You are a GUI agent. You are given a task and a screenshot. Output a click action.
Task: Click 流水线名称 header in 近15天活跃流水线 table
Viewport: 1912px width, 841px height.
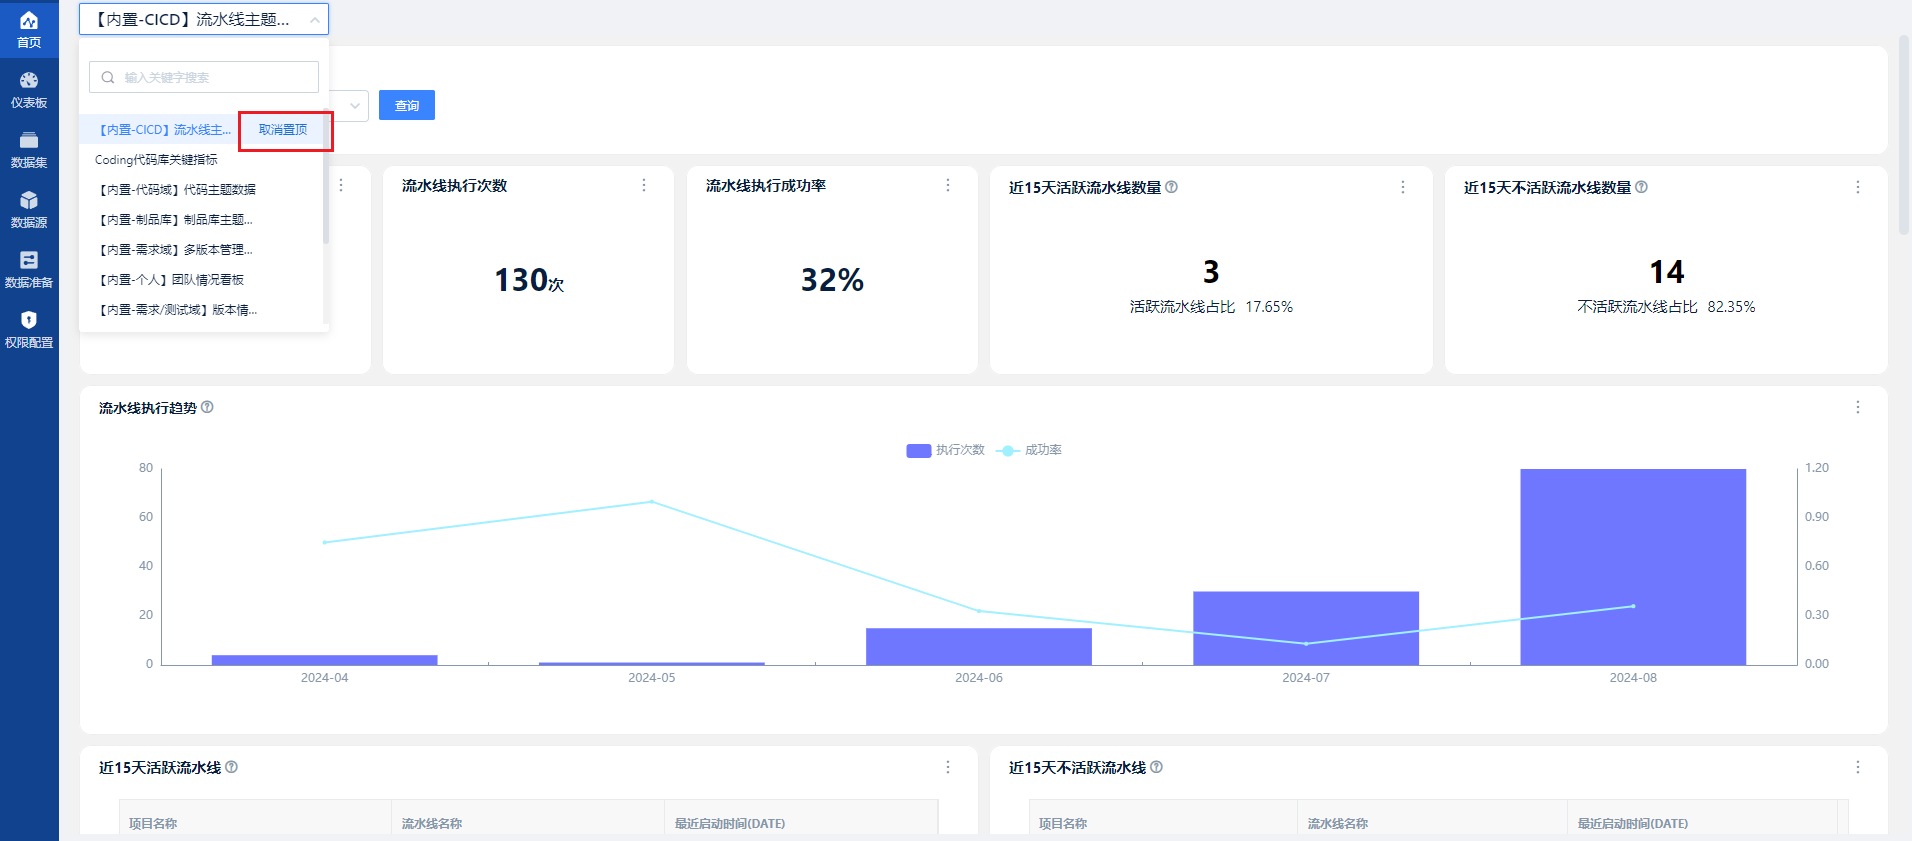click(432, 824)
